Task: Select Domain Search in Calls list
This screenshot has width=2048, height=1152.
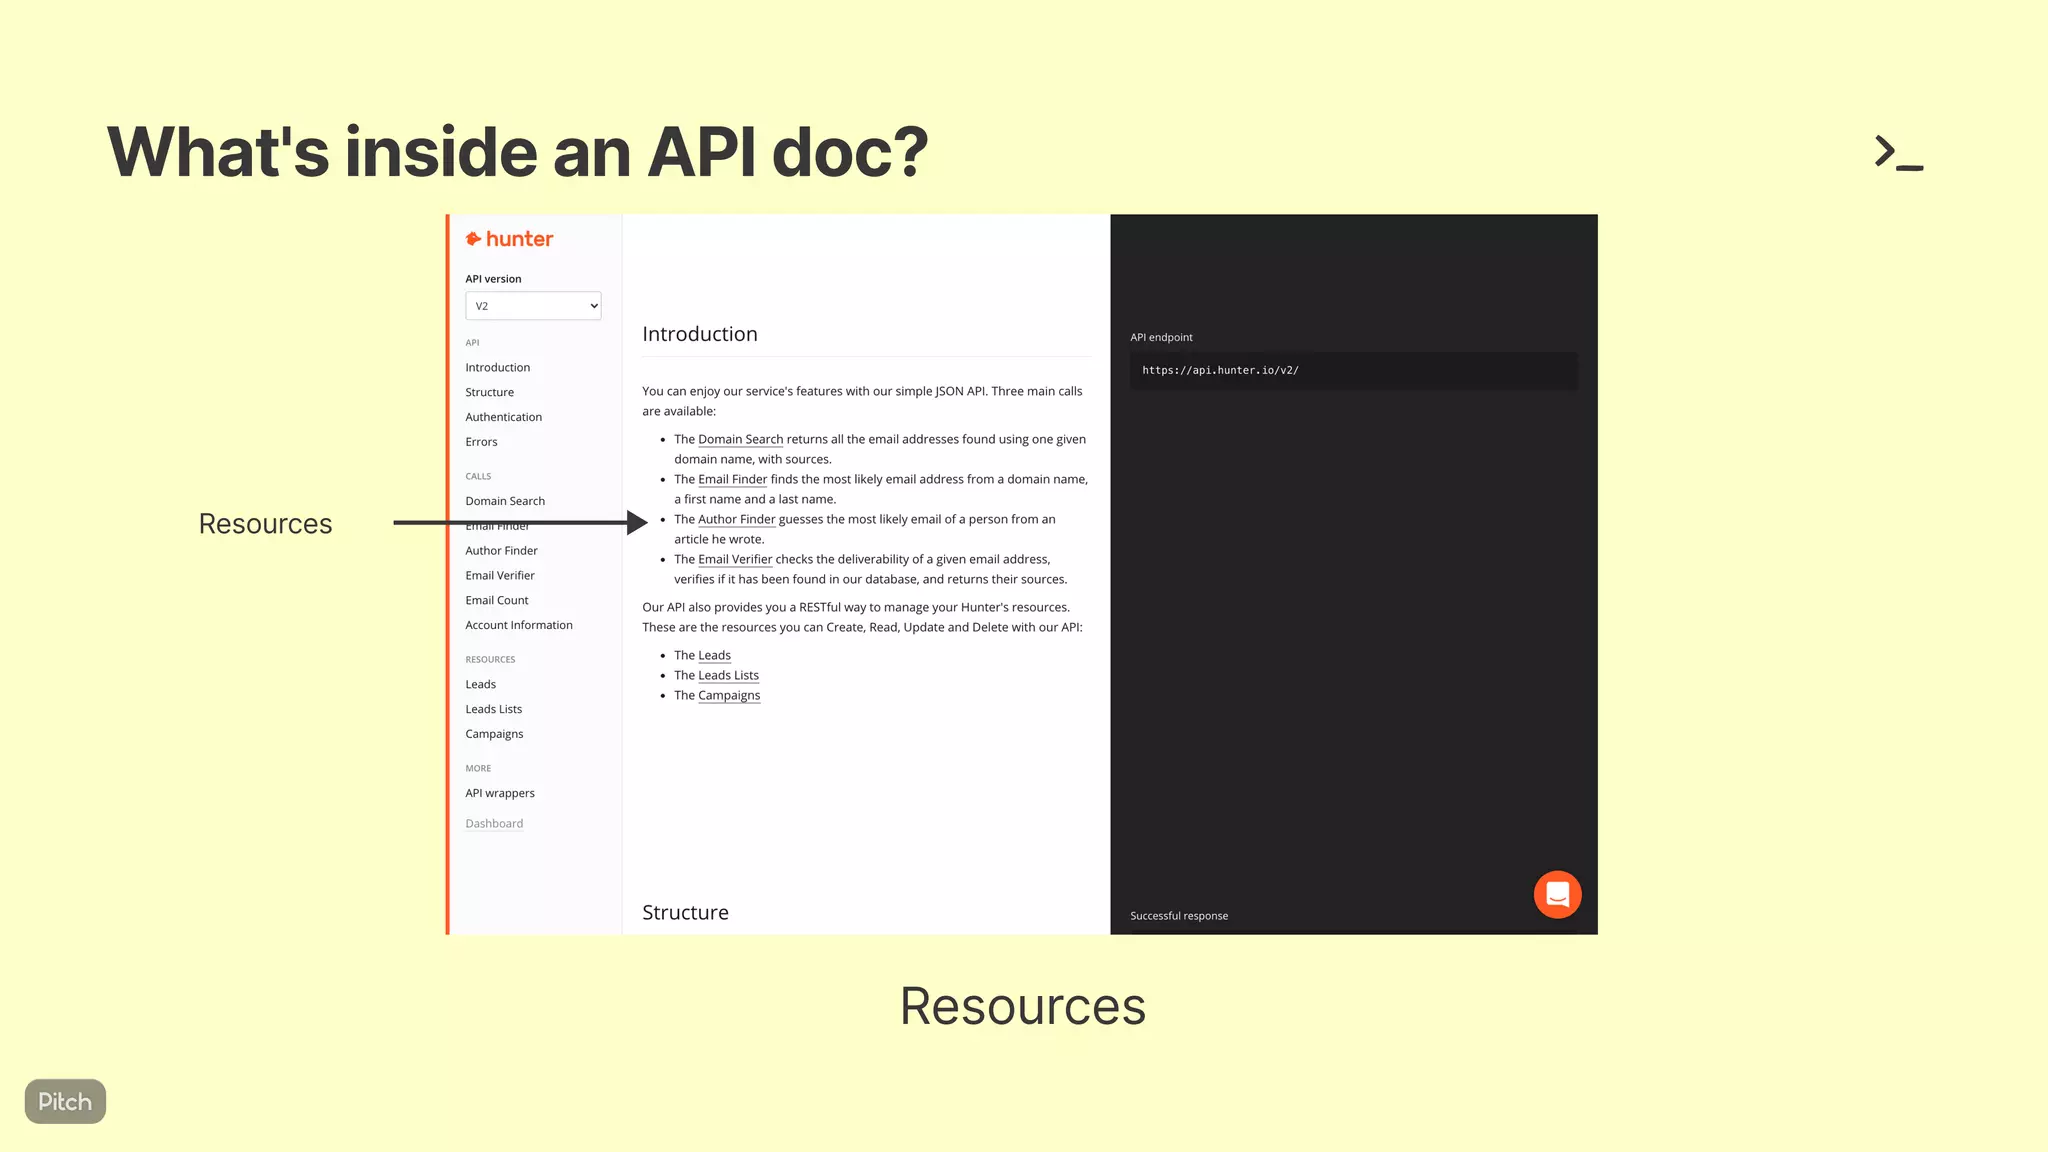Action: (x=505, y=501)
